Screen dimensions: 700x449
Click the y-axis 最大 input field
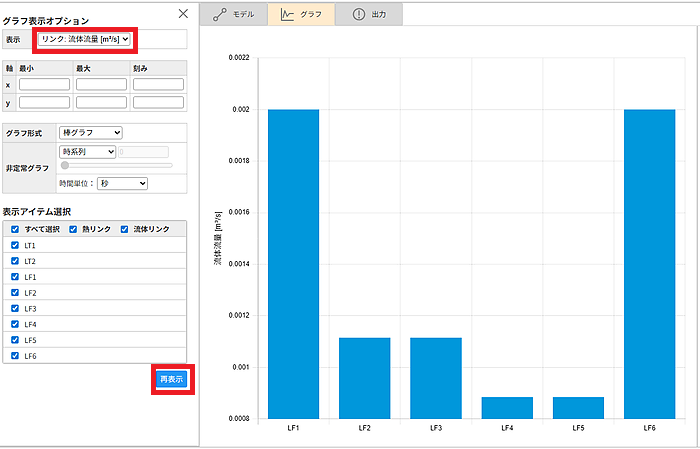coord(101,102)
